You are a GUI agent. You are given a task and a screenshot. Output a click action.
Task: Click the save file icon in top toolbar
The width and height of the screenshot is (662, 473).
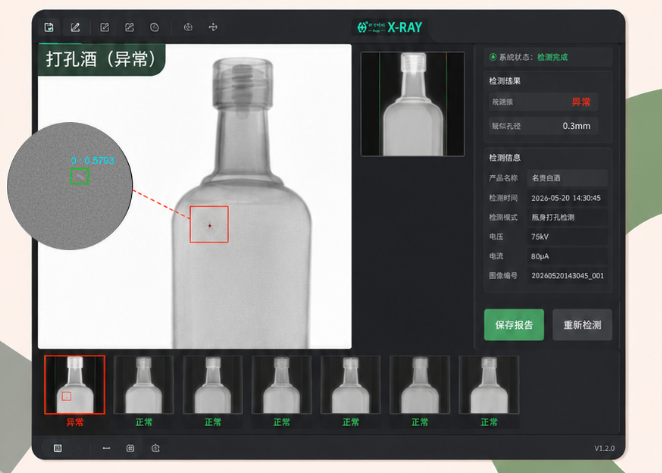coord(49,27)
